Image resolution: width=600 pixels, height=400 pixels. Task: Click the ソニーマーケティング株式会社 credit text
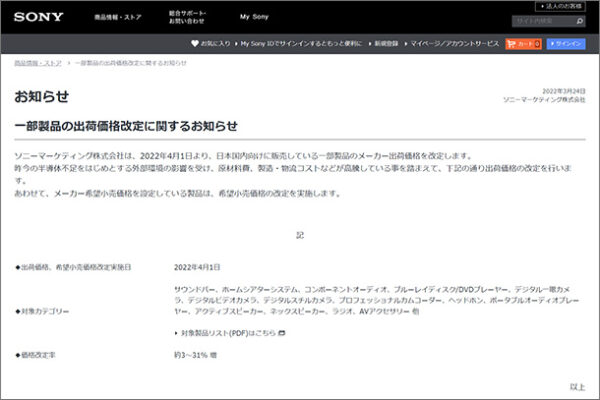(544, 100)
